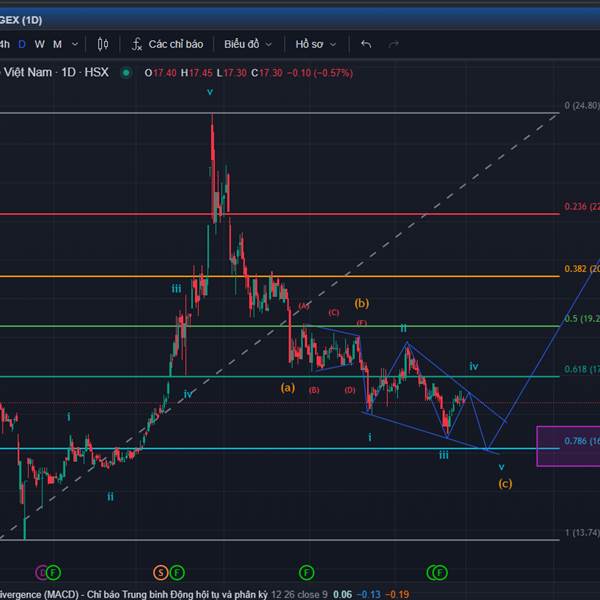Click the GEX (1D) window title
Image resolution: width=600 pixels, height=600 pixels.
(21, 20)
